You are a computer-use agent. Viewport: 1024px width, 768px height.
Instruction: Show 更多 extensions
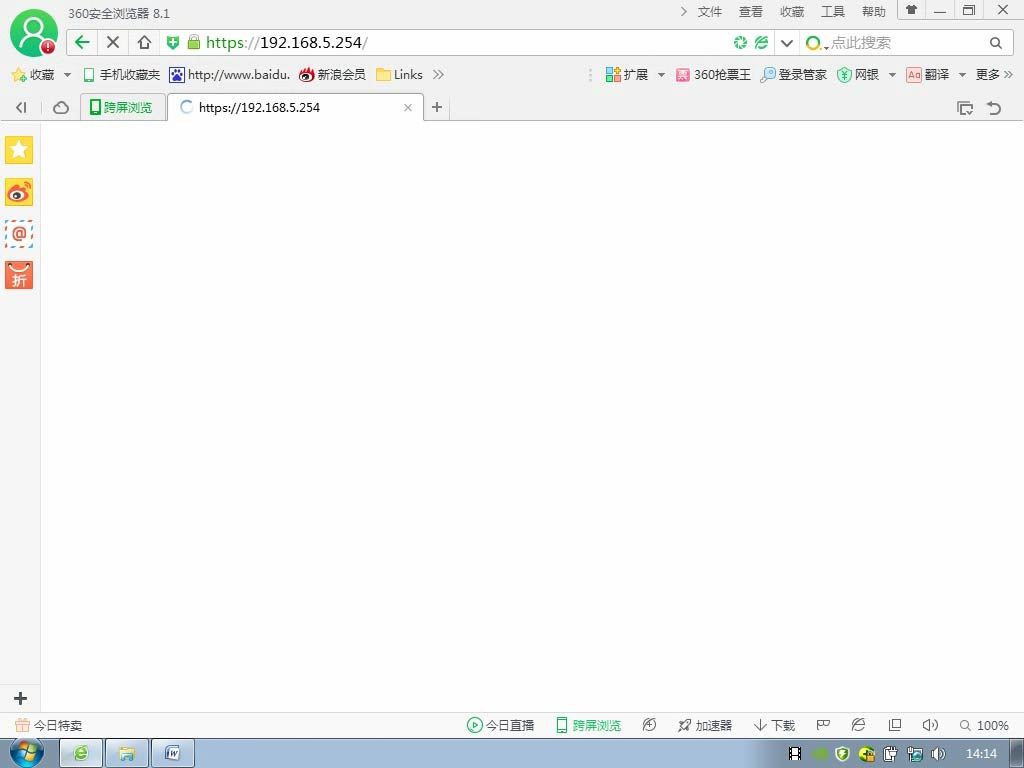pyautogui.click(x=994, y=74)
